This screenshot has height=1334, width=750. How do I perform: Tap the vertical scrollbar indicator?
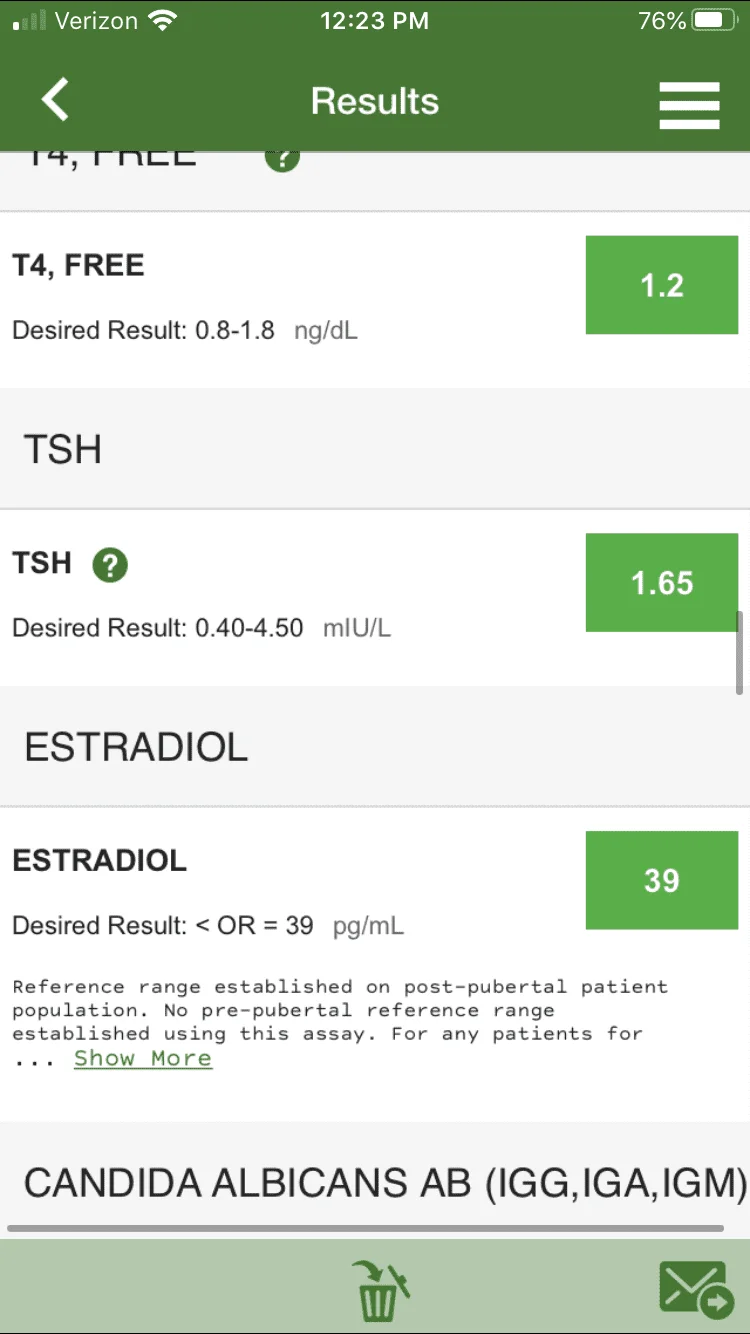click(x=740, y=652)
